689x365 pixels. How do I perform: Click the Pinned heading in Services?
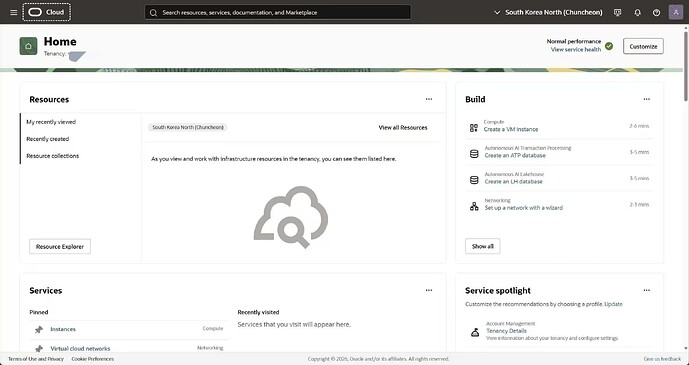39,312
